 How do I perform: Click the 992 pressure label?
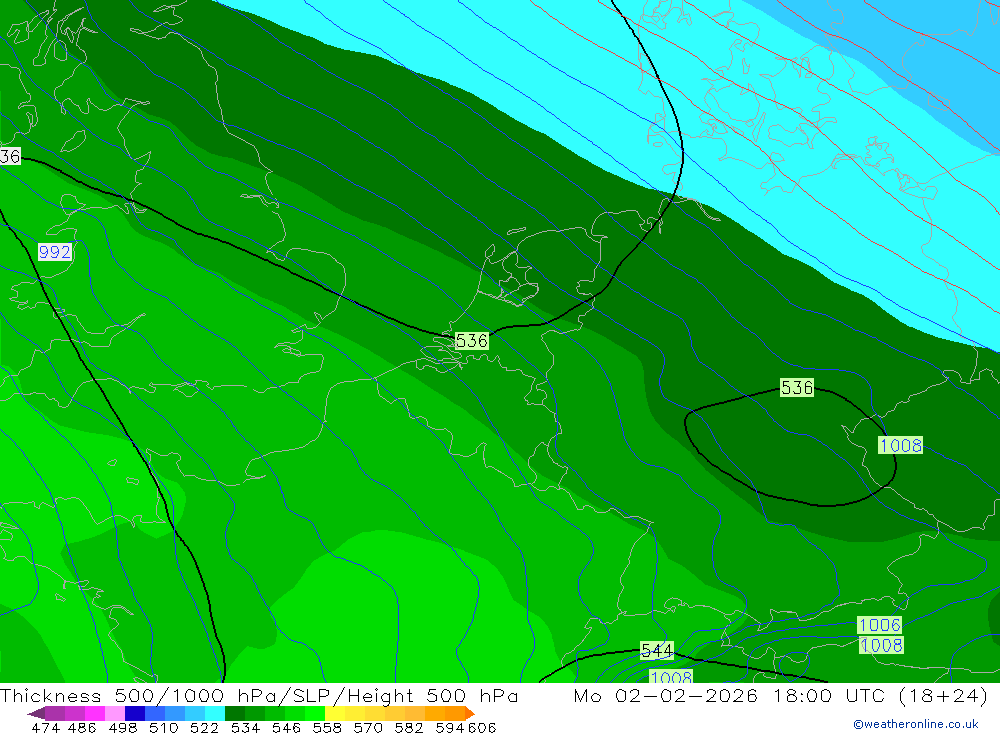pos(55,252)
